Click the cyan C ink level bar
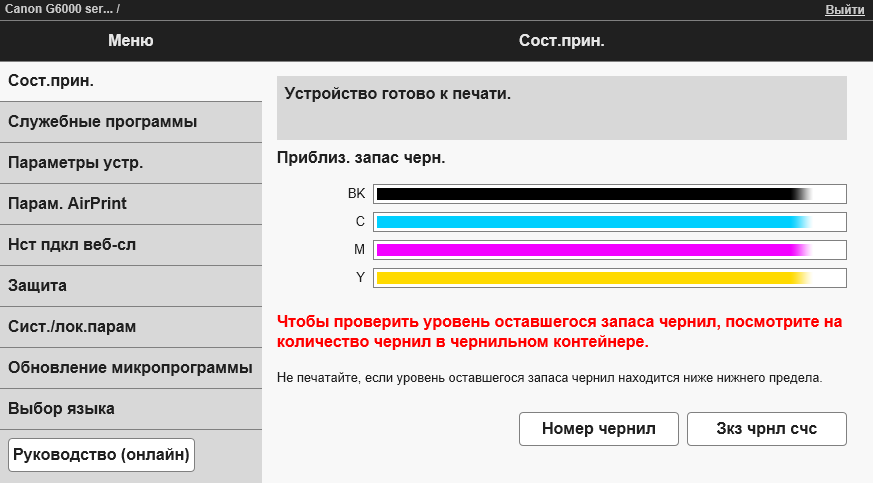The height and width of the screenshot is (483, 873). 610,221
